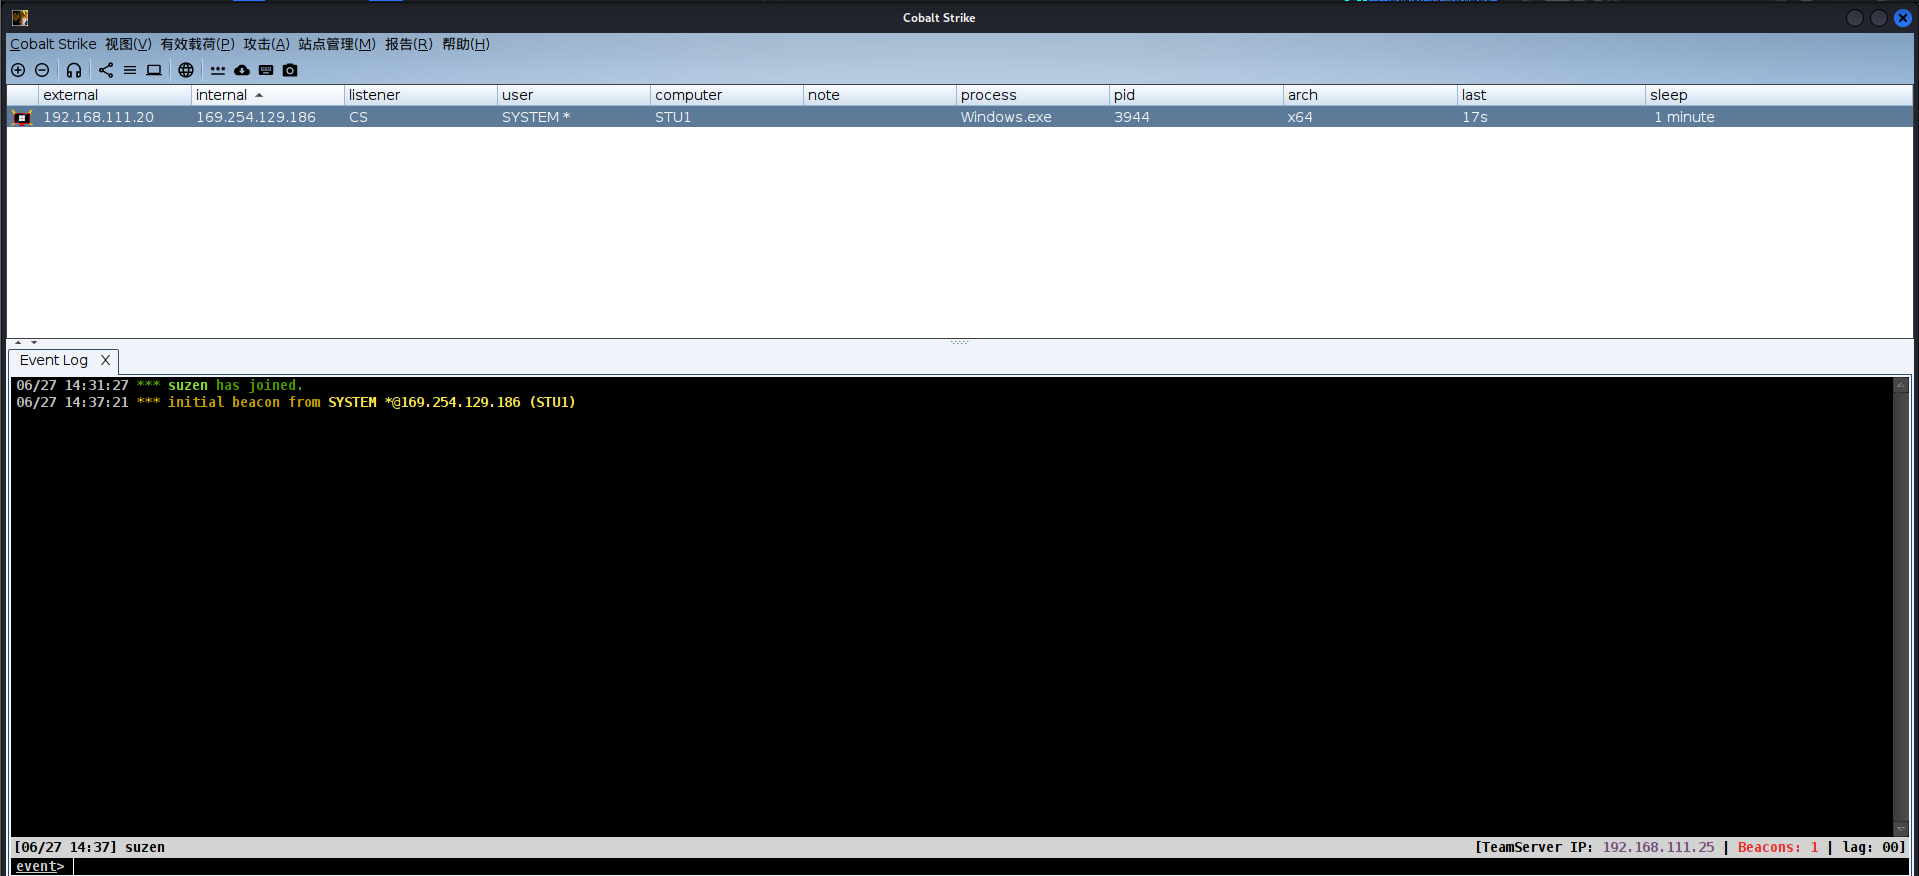
Task: Sort sessions by pid column
Action: 1197,95
